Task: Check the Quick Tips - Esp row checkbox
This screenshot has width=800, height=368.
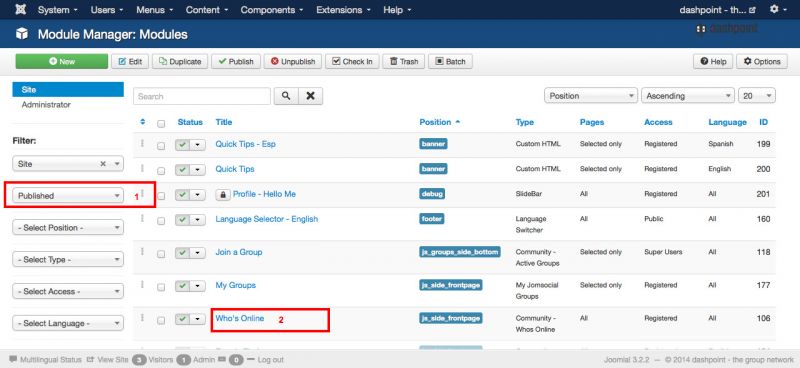Action: [161, 145]
